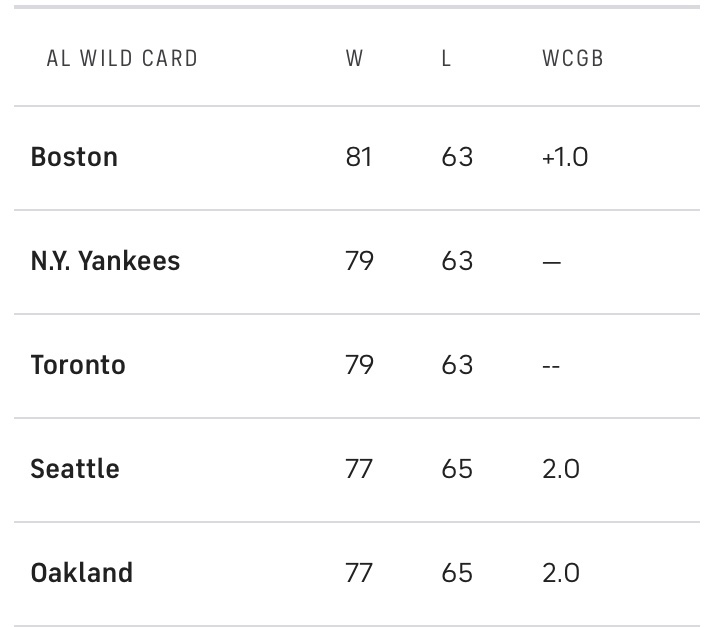Click the AL WILD CARD header
Viewport: 727px width, 627px height.
122,59
